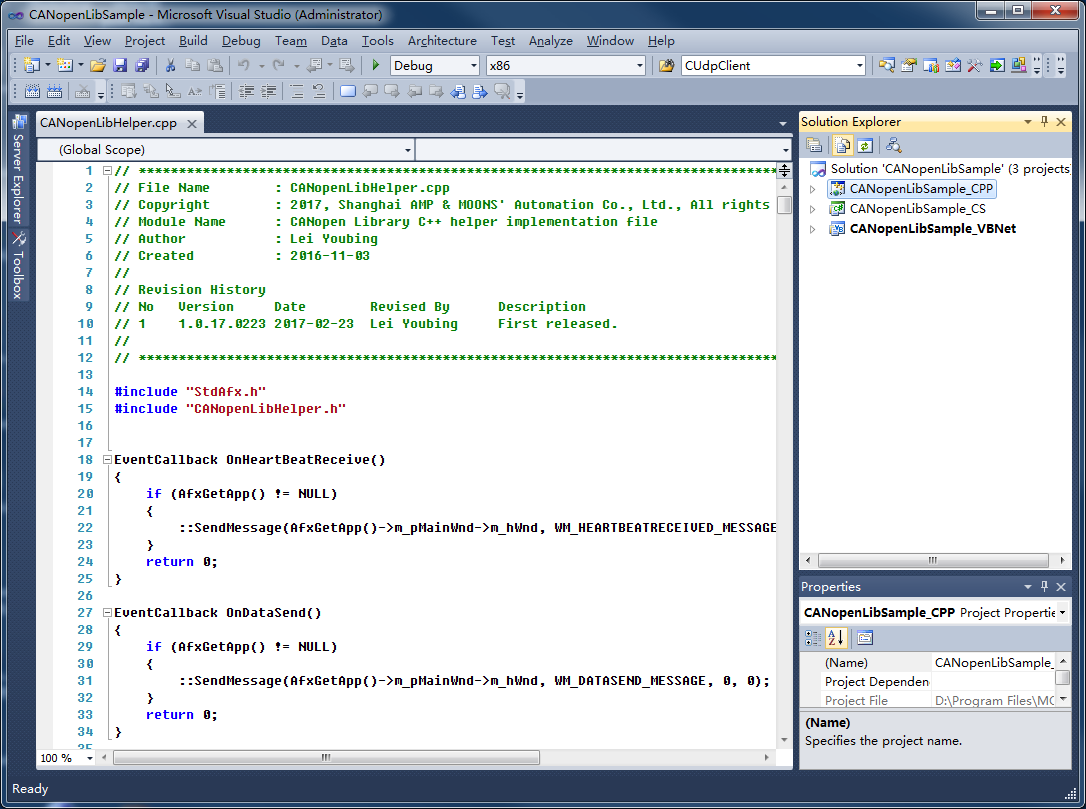
Task: Click the Project File property row
Action: click(938, 700)
